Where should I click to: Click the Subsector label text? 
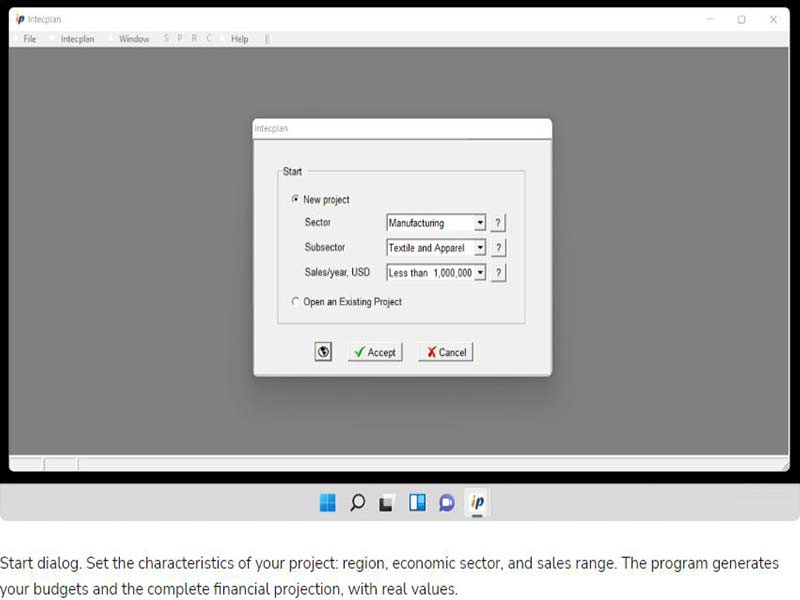324,247
